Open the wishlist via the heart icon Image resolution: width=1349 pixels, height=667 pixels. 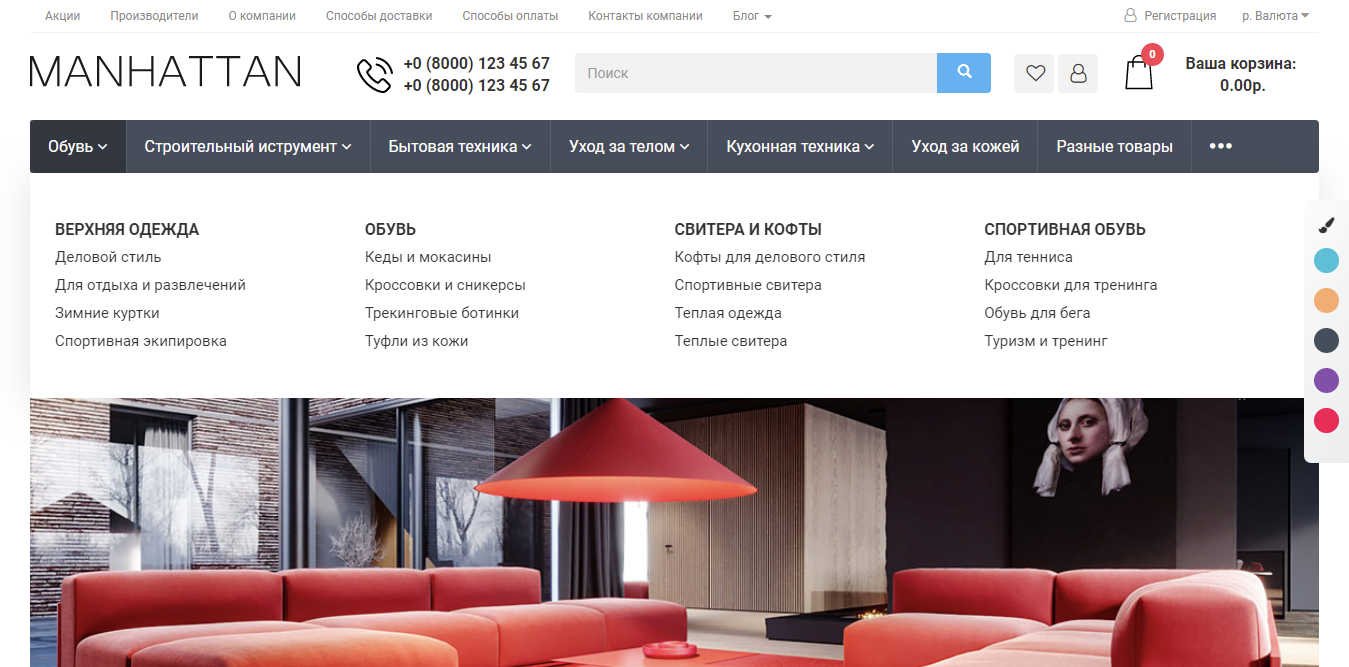[x=1033, y=72]
